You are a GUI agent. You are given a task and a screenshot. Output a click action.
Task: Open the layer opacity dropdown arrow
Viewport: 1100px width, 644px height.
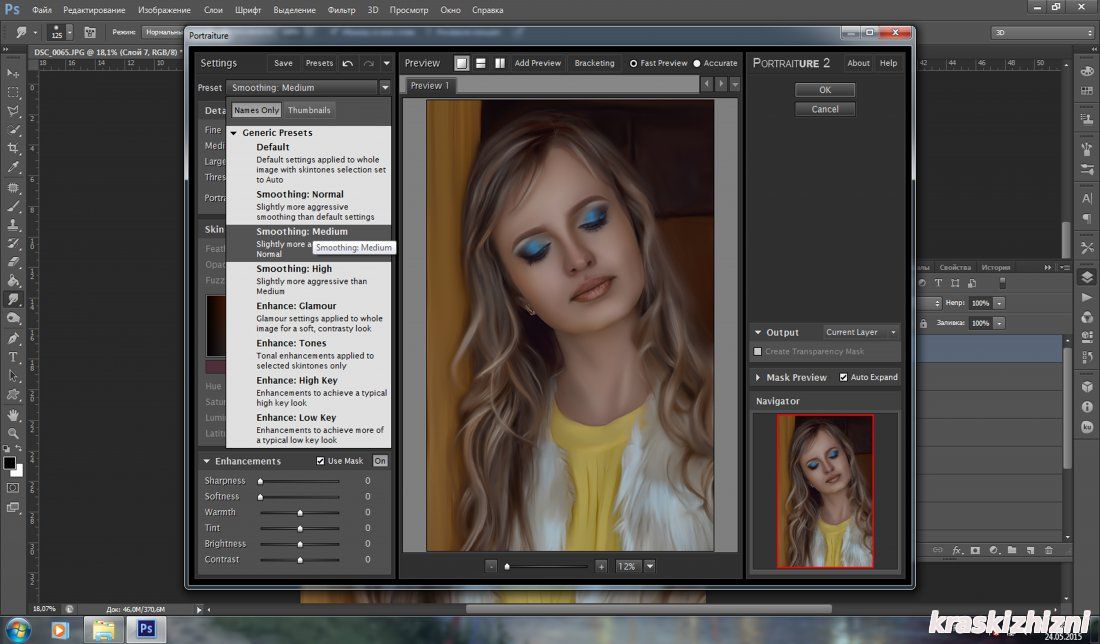pyautogui.click(x=999, y=303)
